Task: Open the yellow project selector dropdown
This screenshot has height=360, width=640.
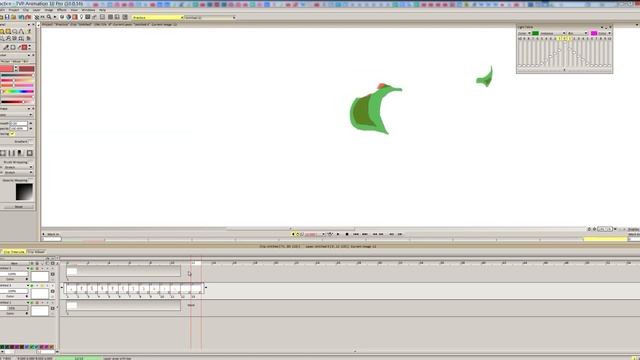Action: [157, 18]
